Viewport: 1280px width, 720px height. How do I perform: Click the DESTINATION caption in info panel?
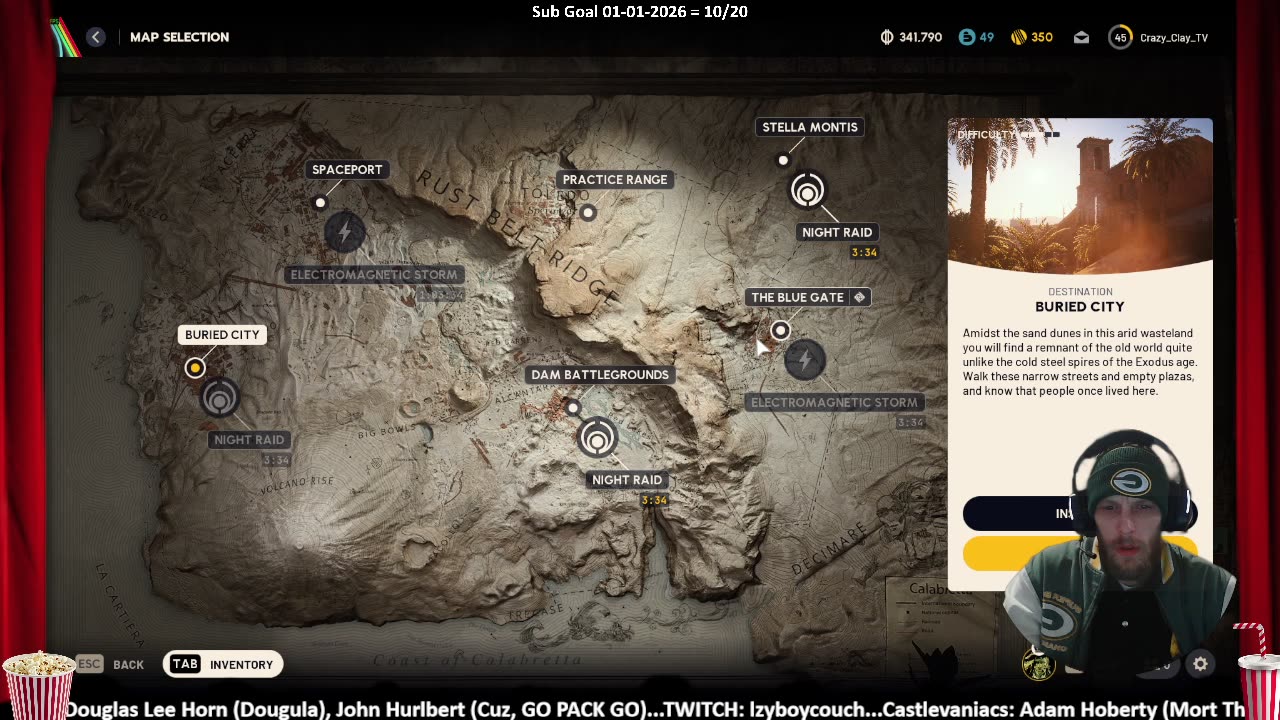pyautogui.click(x=1080, y=292)
